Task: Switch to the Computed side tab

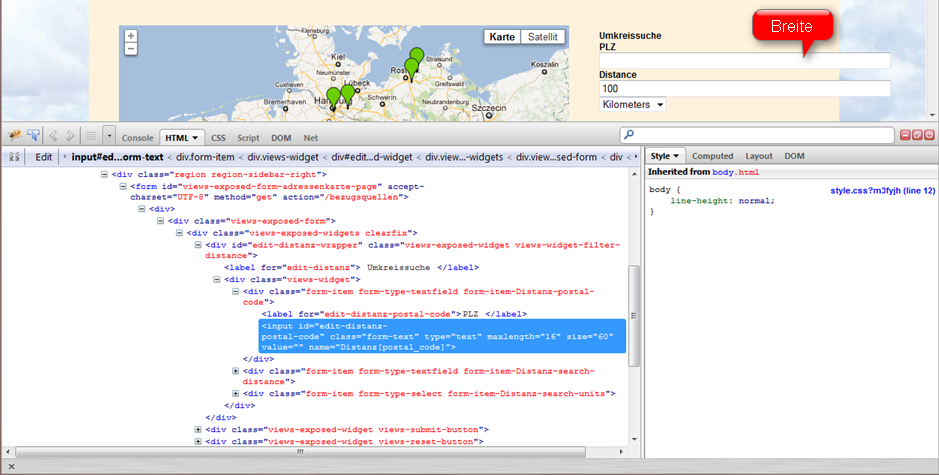Action: 712,156
